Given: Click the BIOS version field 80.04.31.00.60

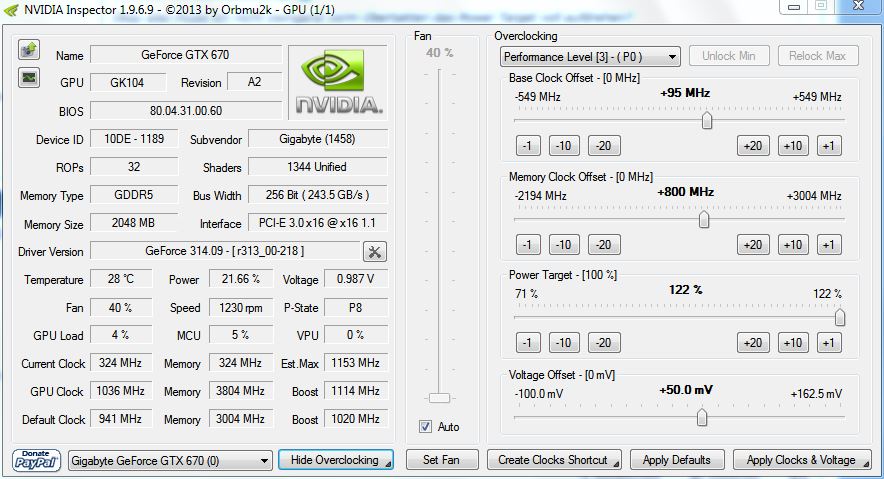Looking at the screenshot, I should point(185,110).
